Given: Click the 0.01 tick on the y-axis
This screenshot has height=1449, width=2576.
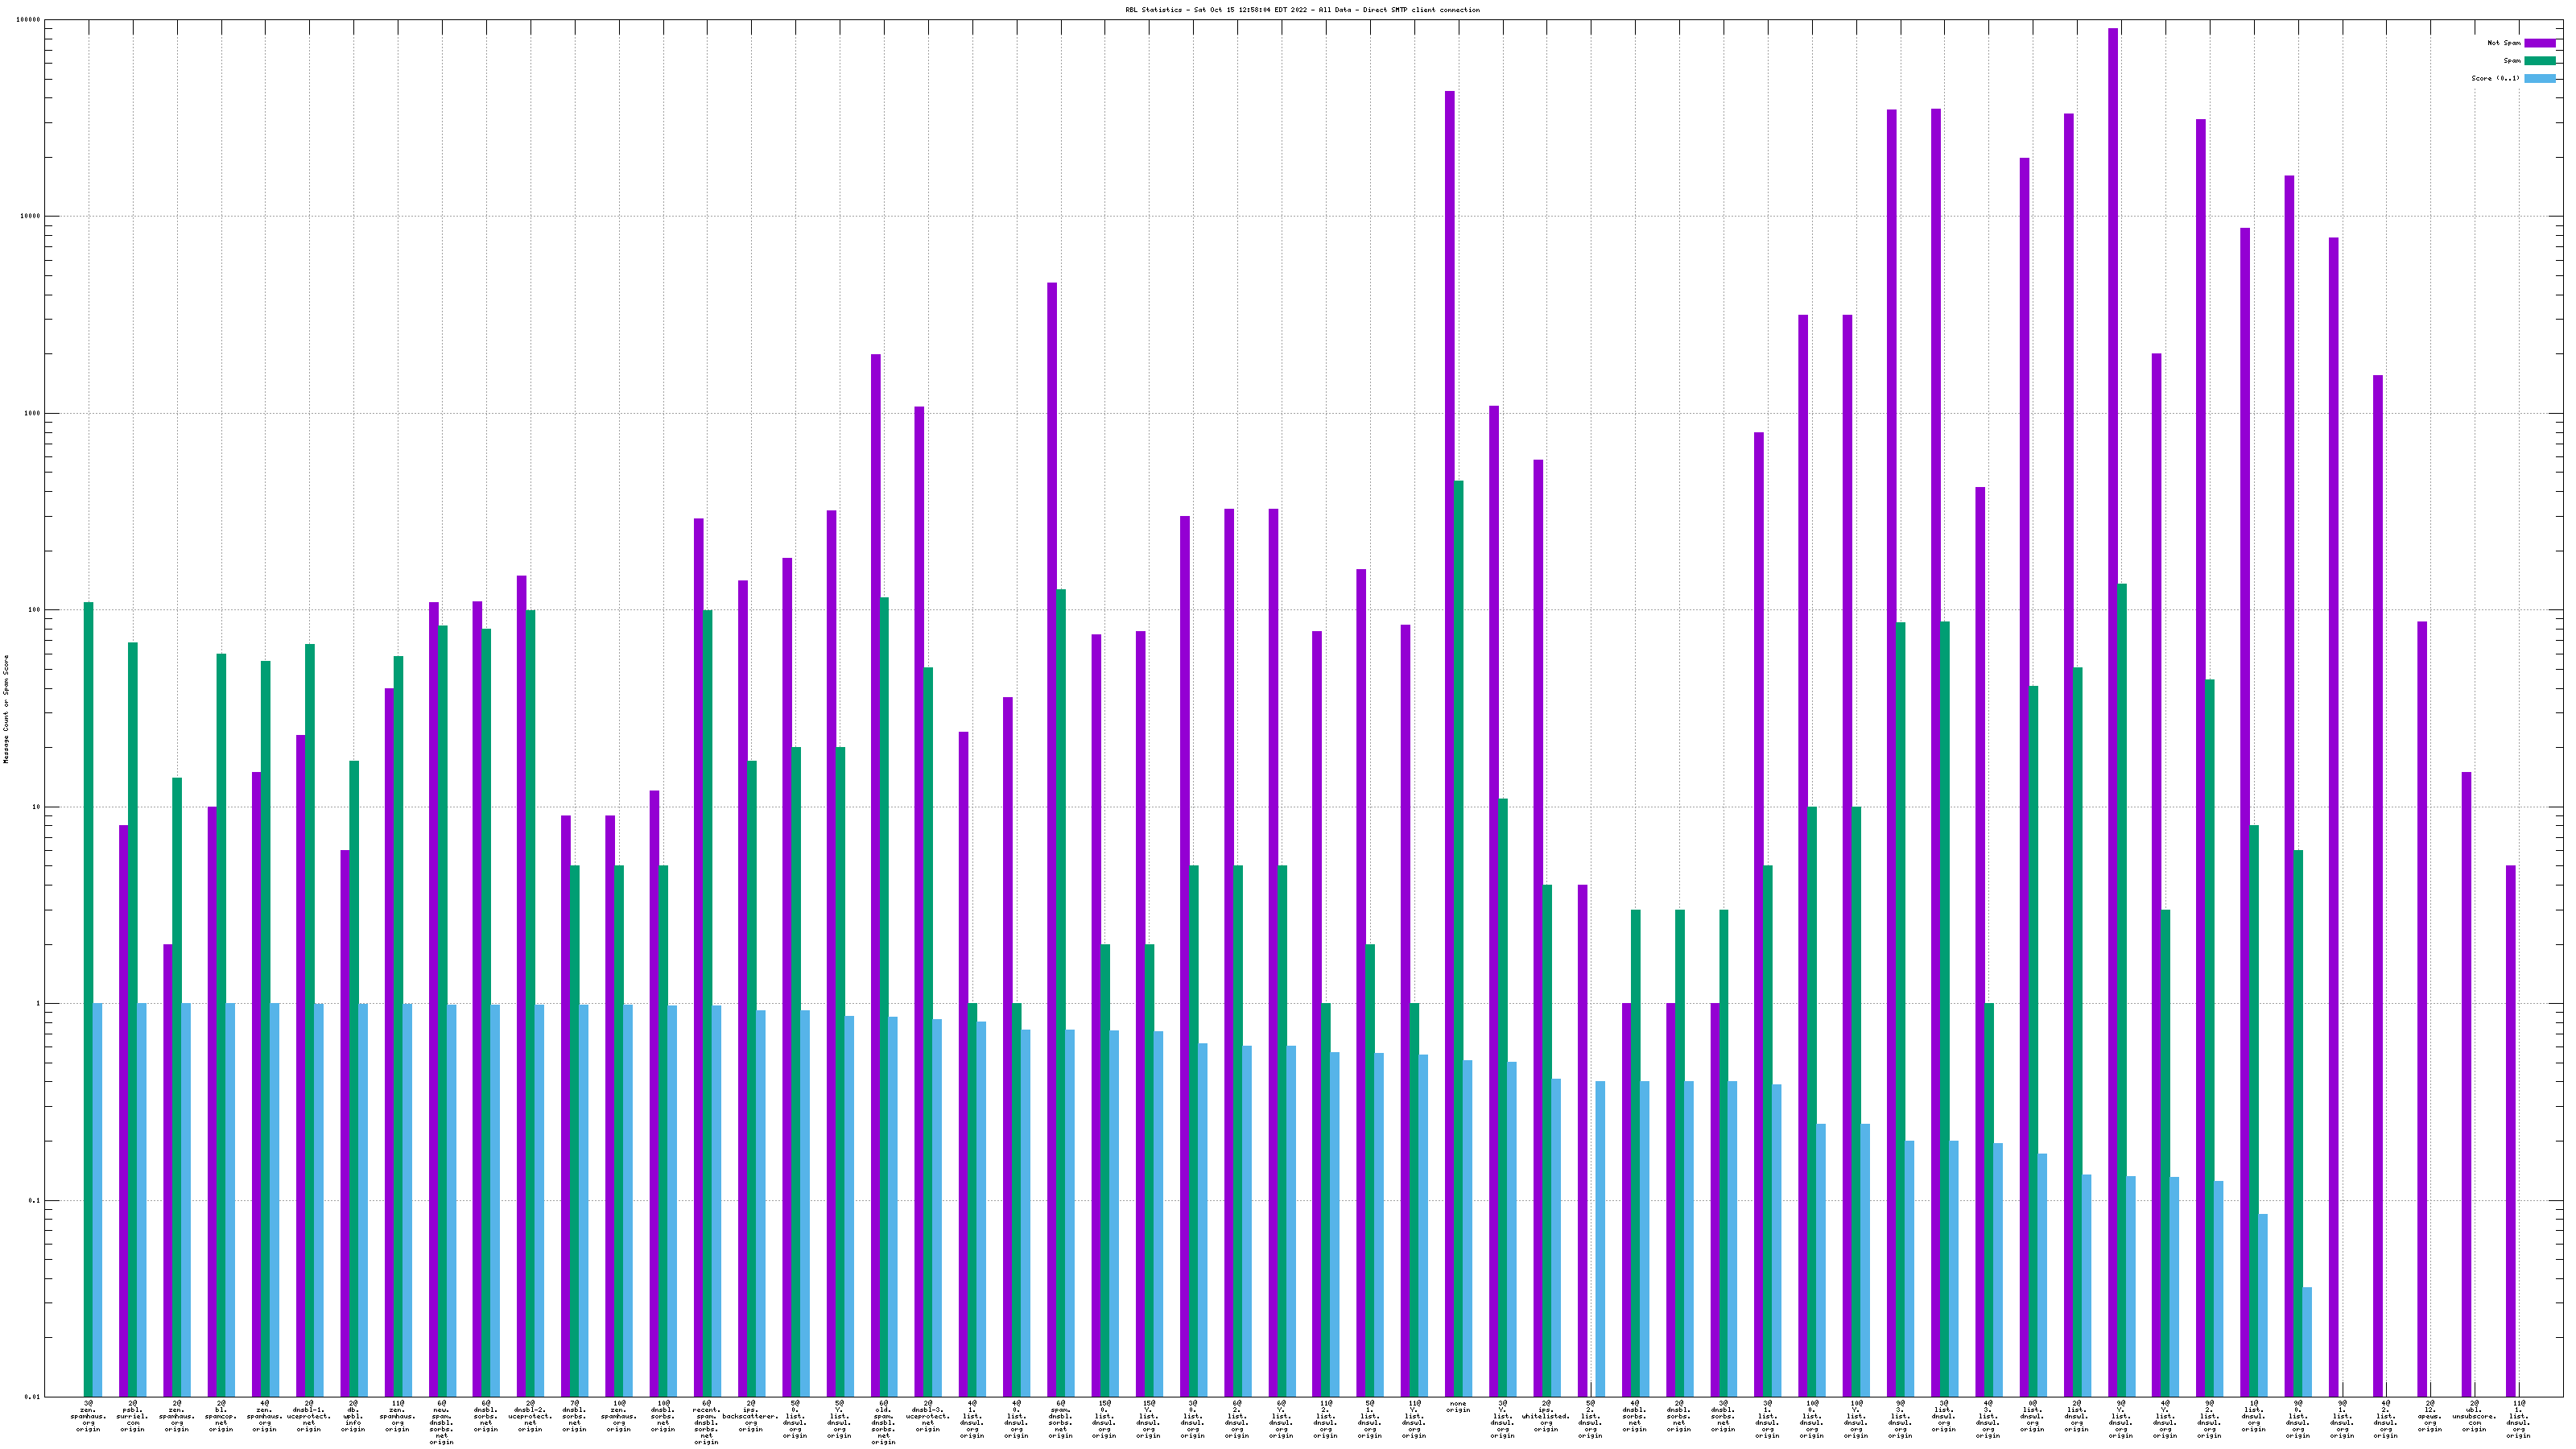Looking at the screenshot, I should 32,1397.
